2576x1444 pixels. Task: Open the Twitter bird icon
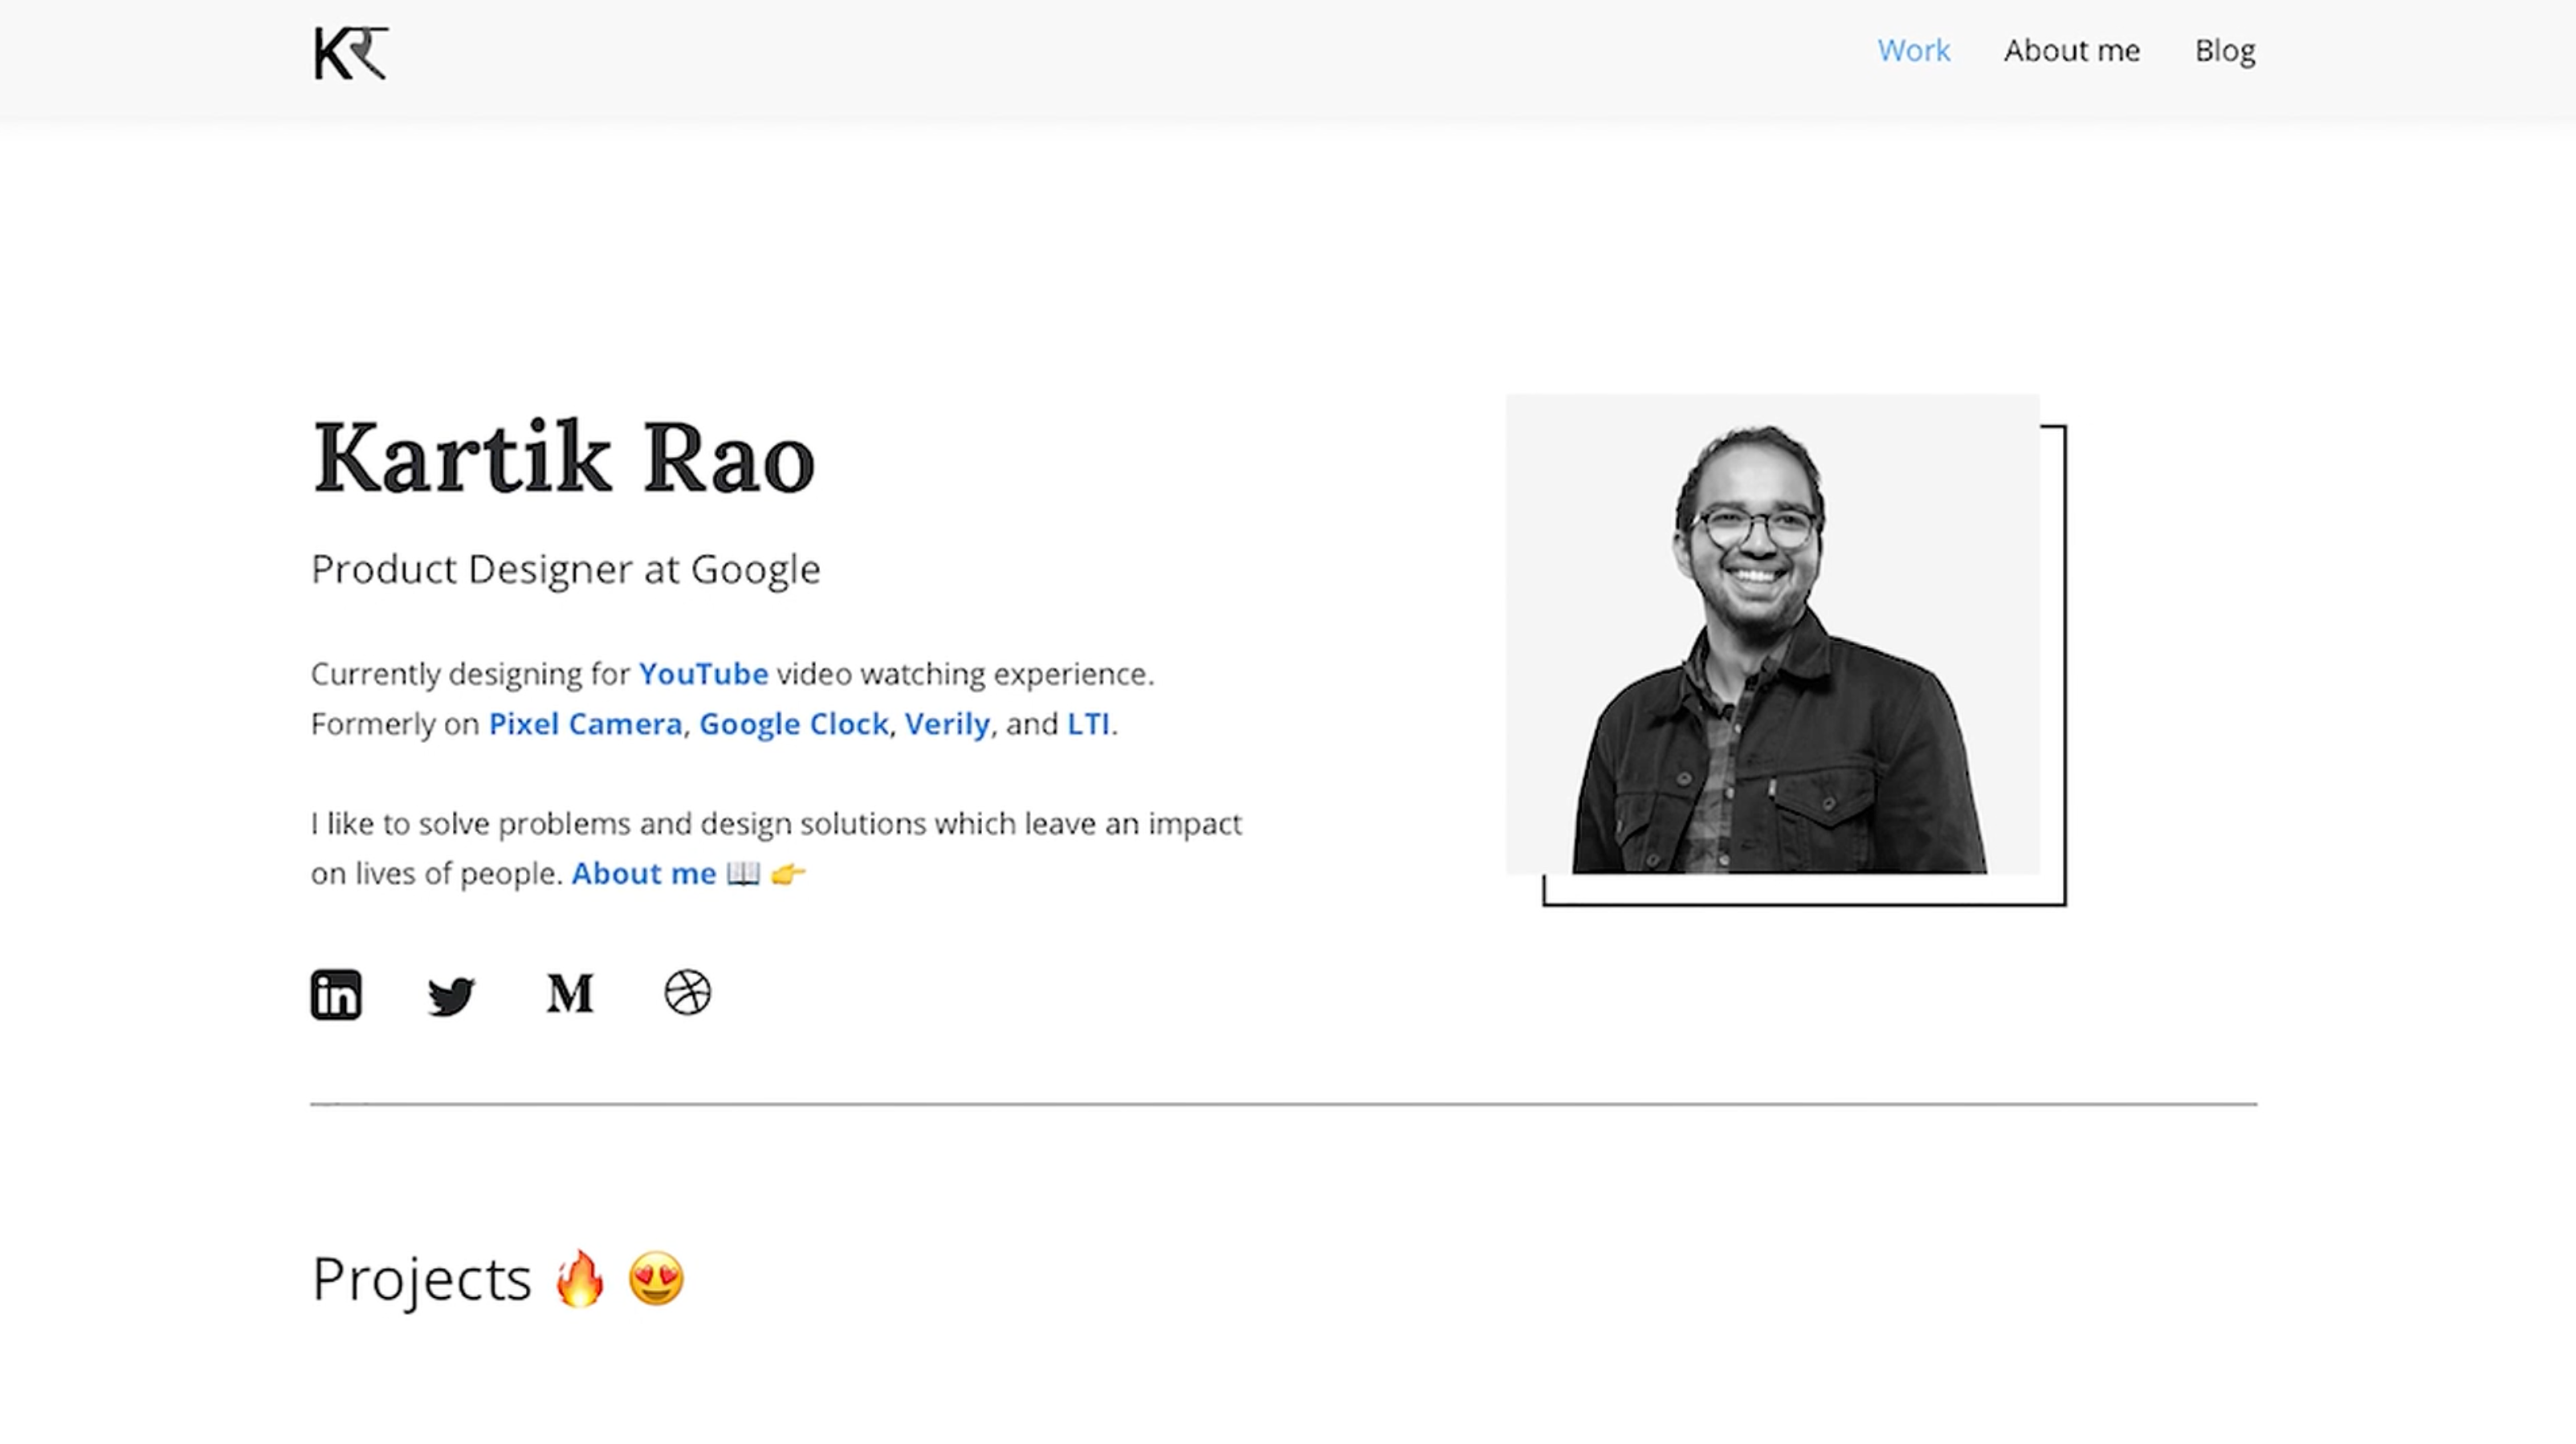tap(451, 995)
